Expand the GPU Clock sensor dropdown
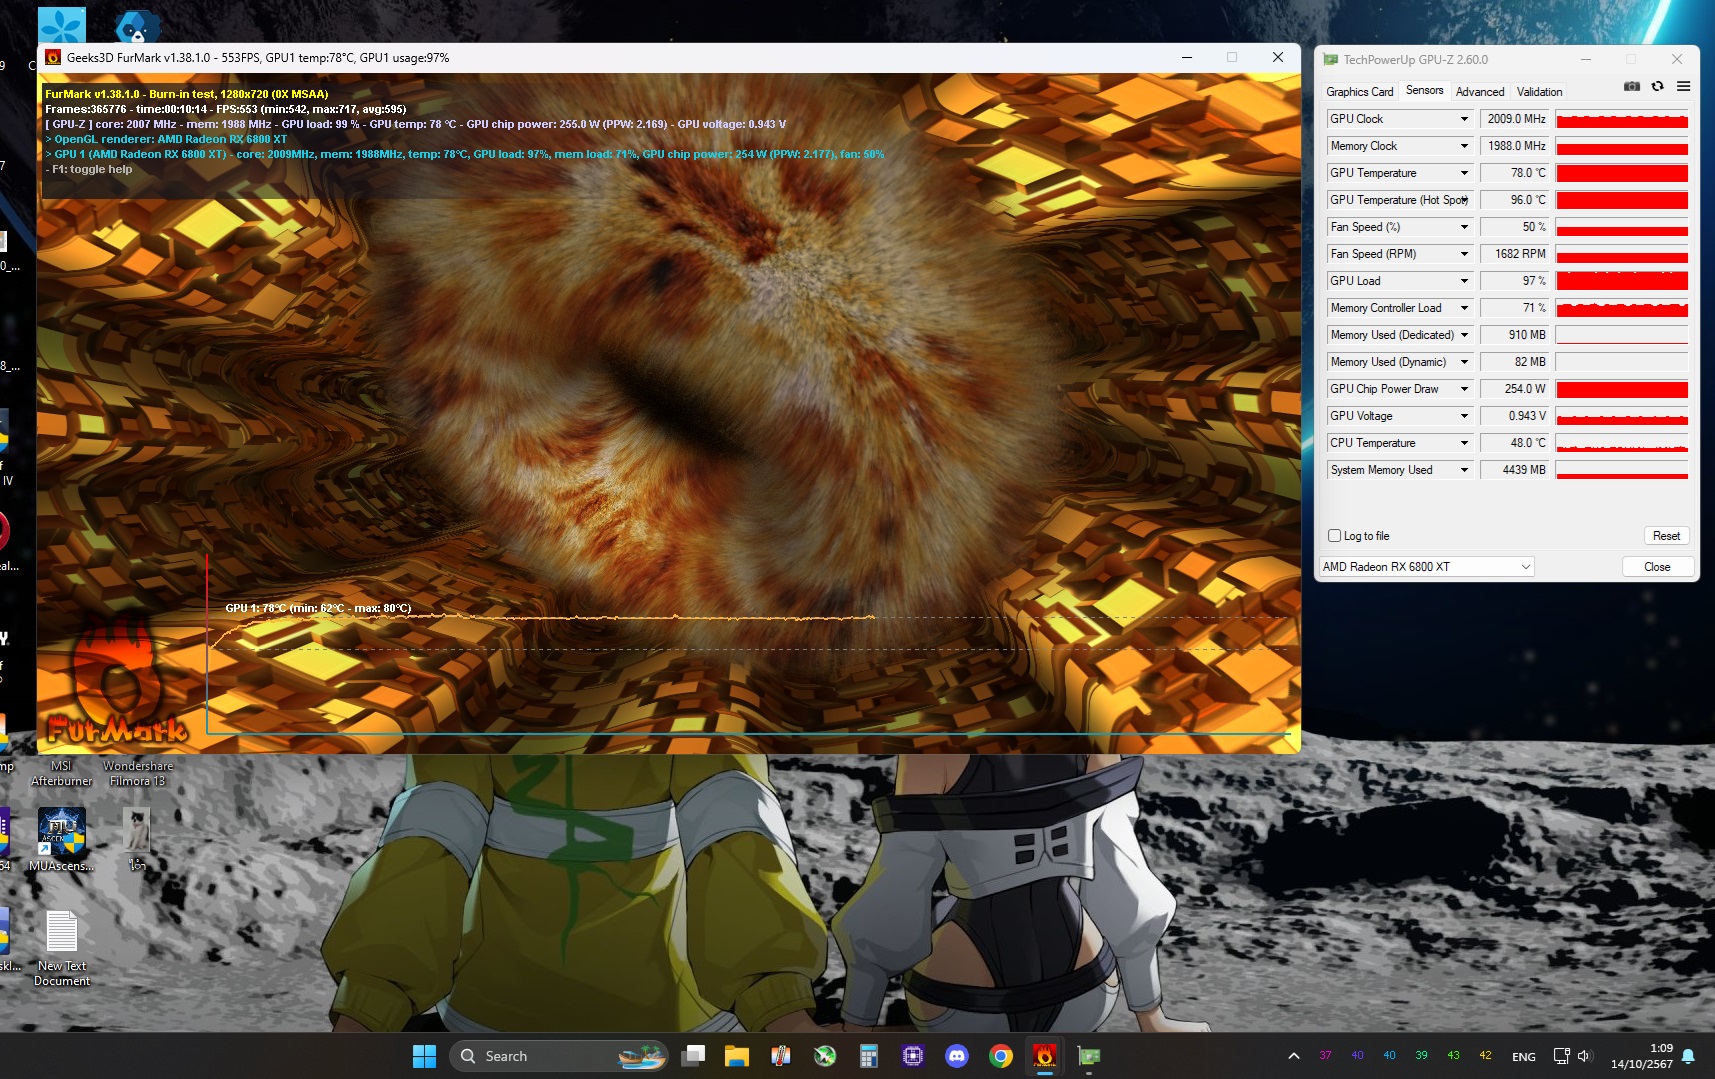The width and height of the screenshot is (1715, 1079). (x=1464, y=119)
